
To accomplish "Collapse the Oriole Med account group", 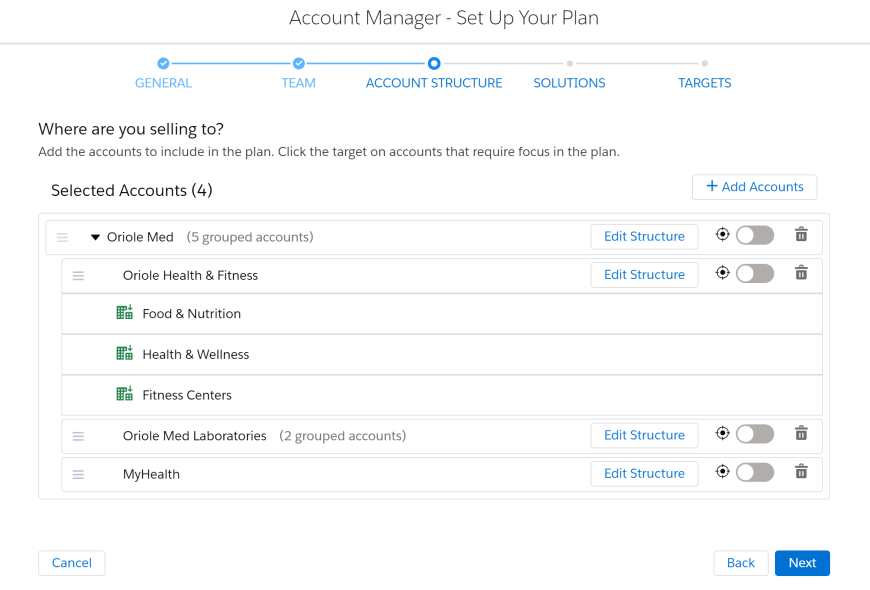I will coord(95,238).
